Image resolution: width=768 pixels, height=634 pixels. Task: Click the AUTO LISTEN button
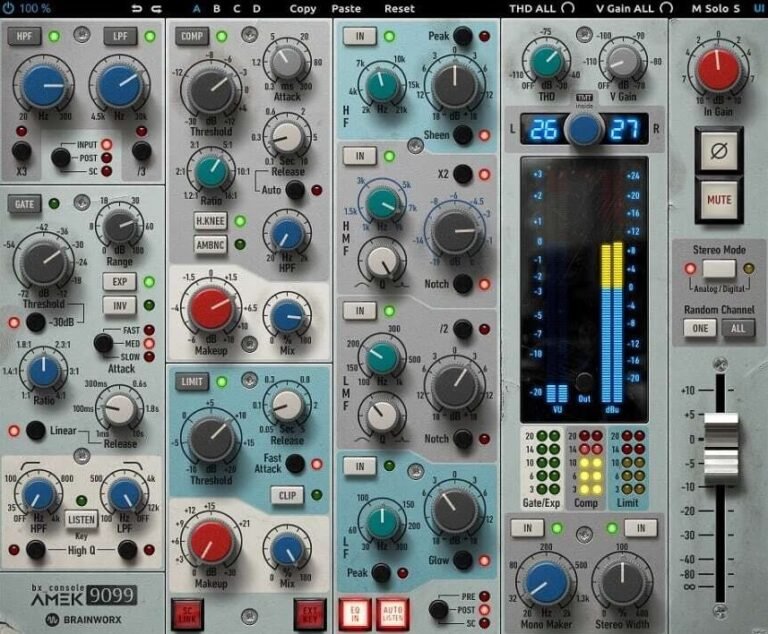(392, 614)
